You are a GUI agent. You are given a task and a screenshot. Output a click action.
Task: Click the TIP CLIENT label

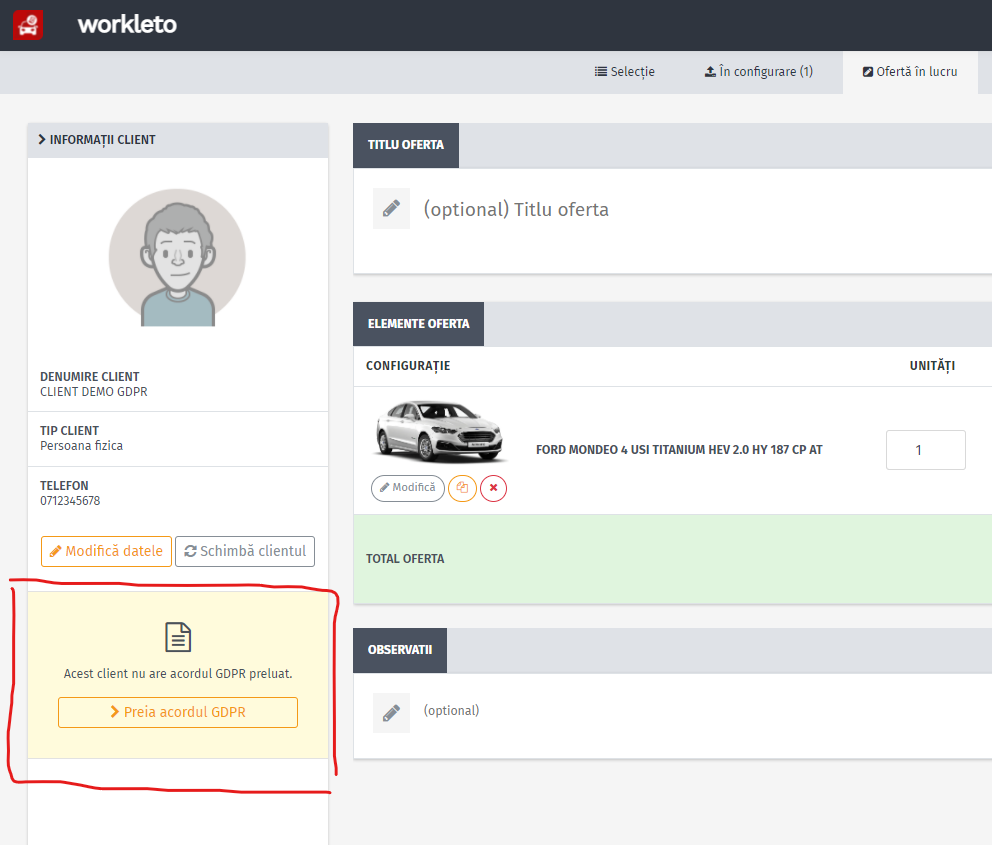pyautogui.click(x=70, y=431)
